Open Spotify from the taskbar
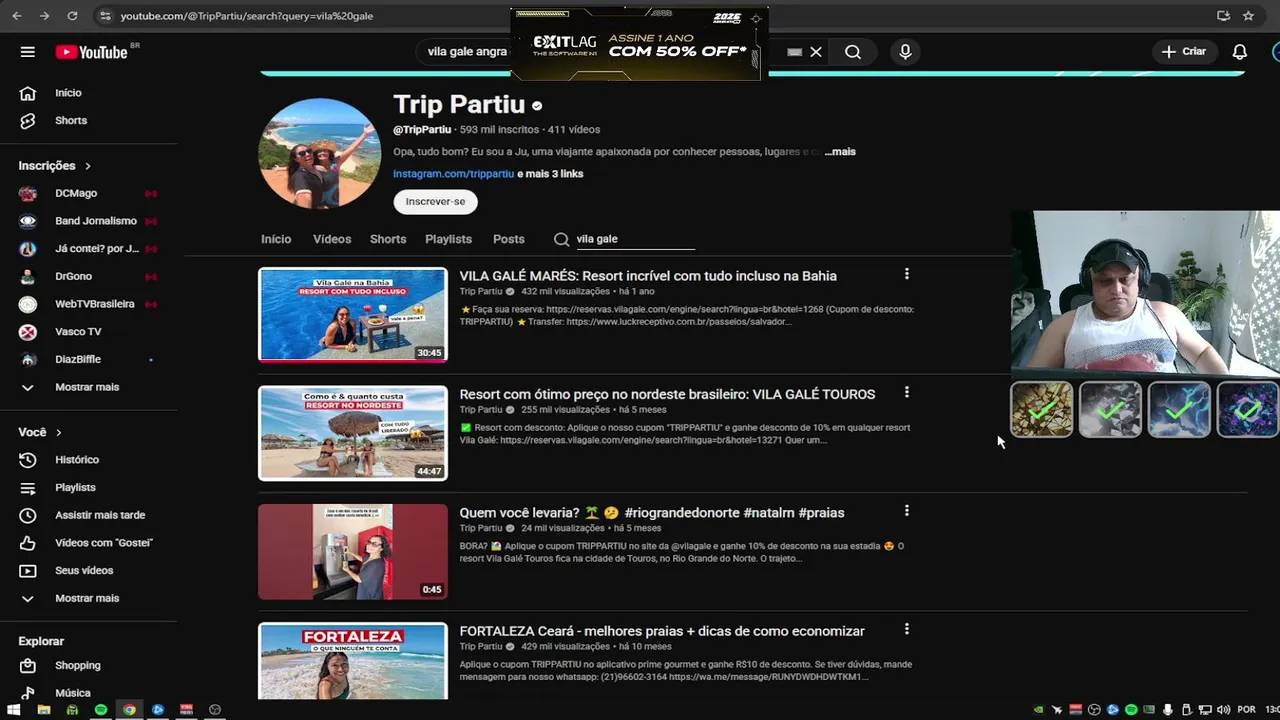Viewport: 1280px width, 720px height. point(101,710)
